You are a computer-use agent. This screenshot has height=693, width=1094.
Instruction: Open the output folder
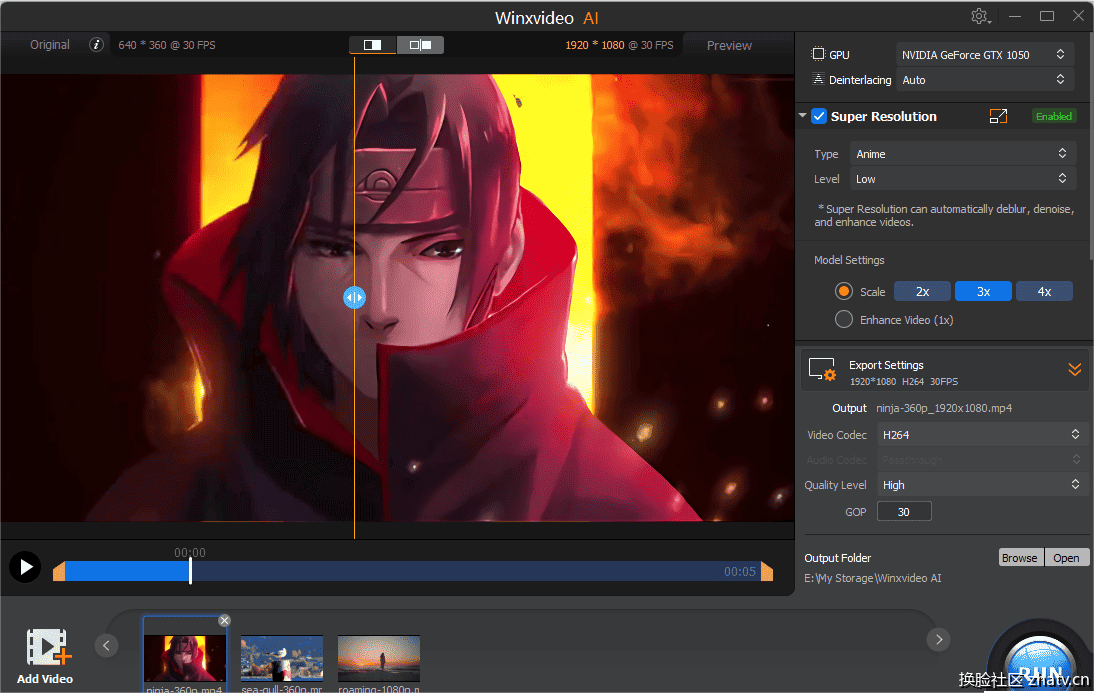click(x=1066, y=558)
